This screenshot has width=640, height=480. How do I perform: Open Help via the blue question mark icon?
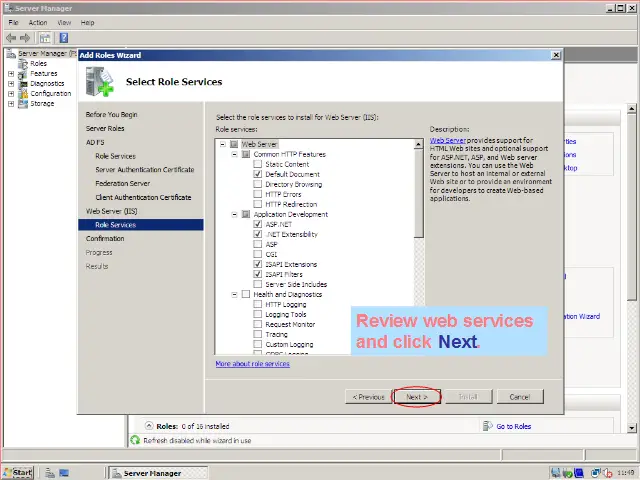pyautogui.click(x=64, y=38)
